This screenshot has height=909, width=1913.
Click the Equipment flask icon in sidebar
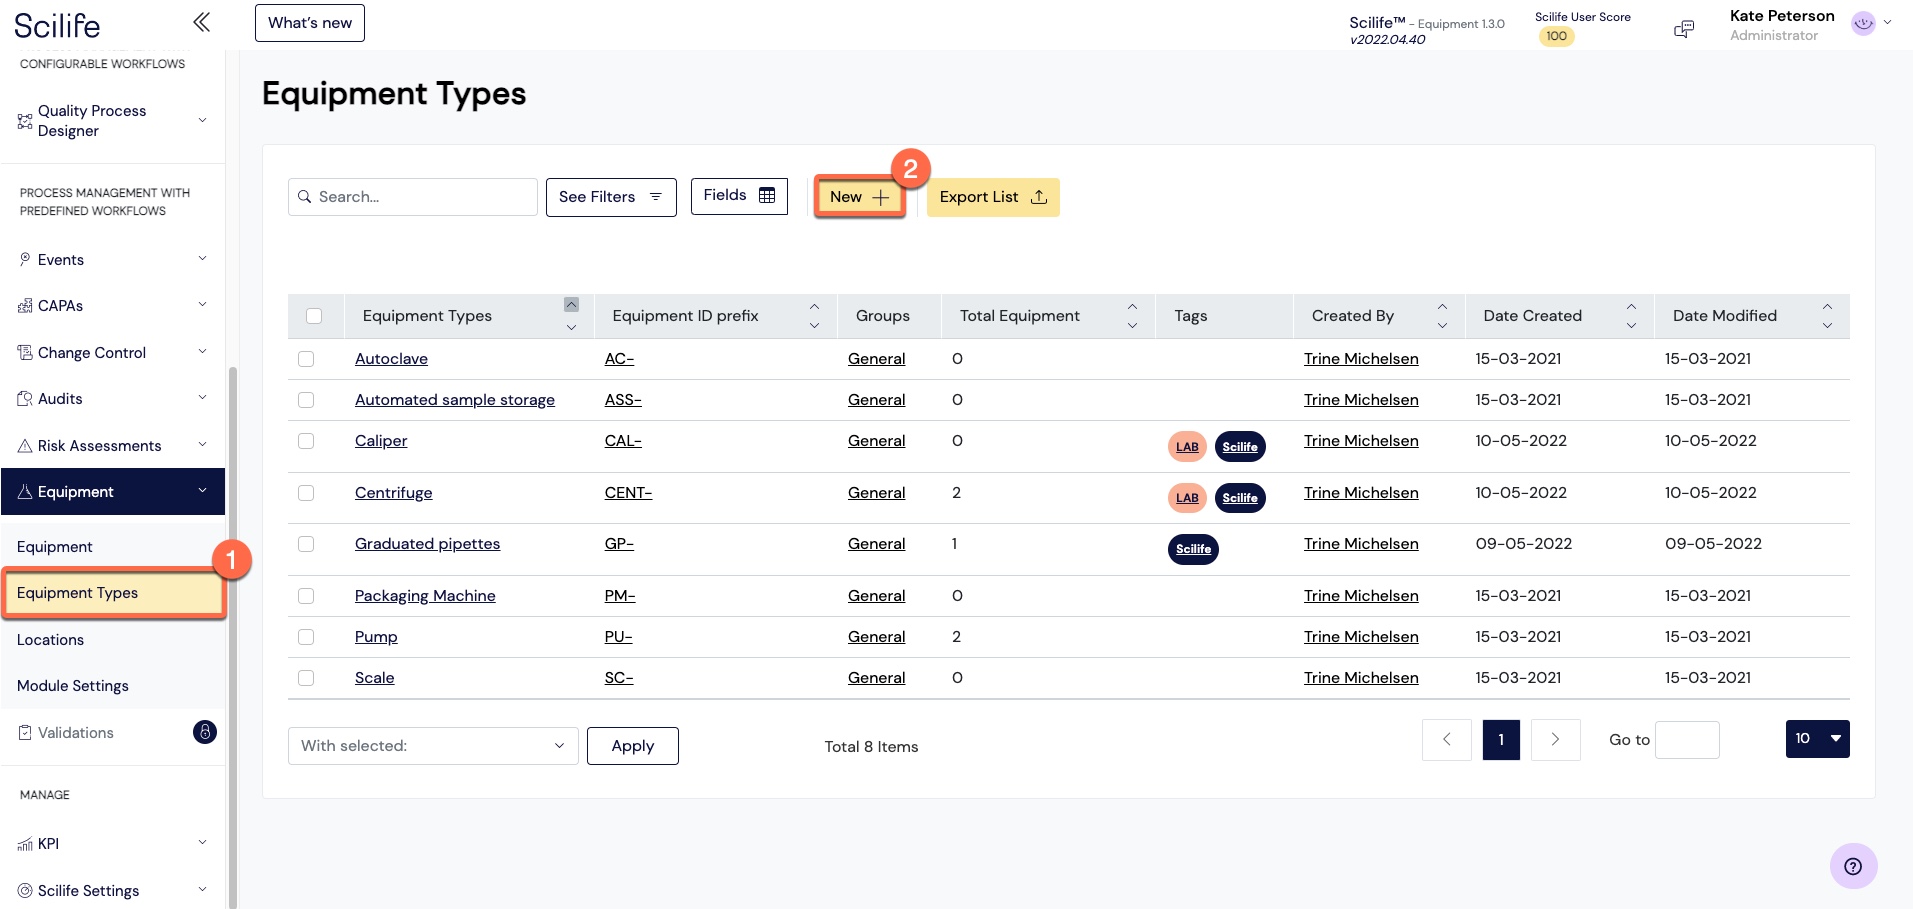coord(25,491)
